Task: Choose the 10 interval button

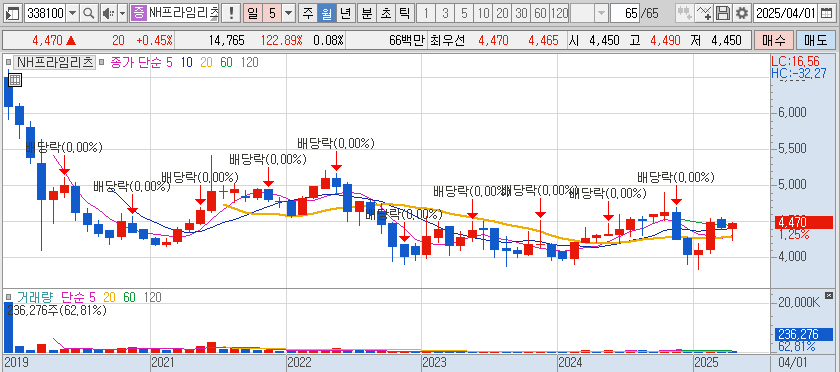Action: pyautogui.click(x=483, y=13)
